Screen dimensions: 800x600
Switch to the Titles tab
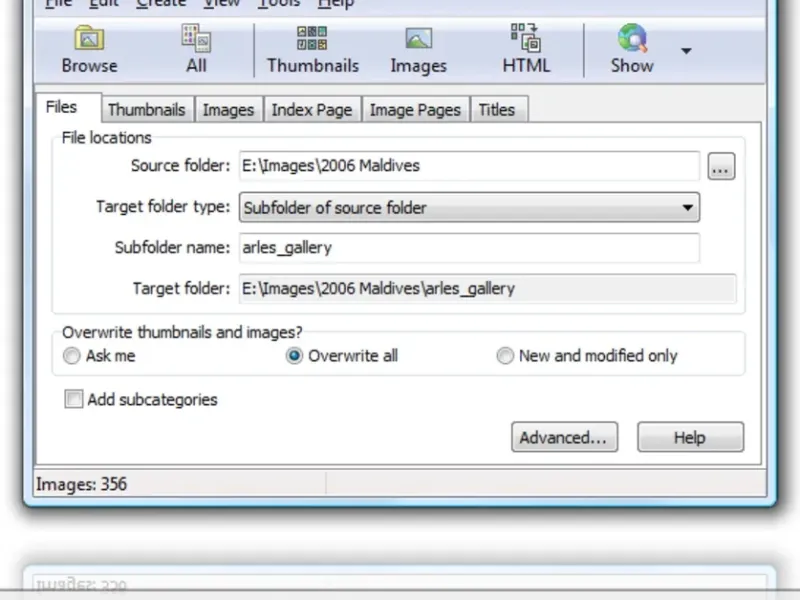497,110
